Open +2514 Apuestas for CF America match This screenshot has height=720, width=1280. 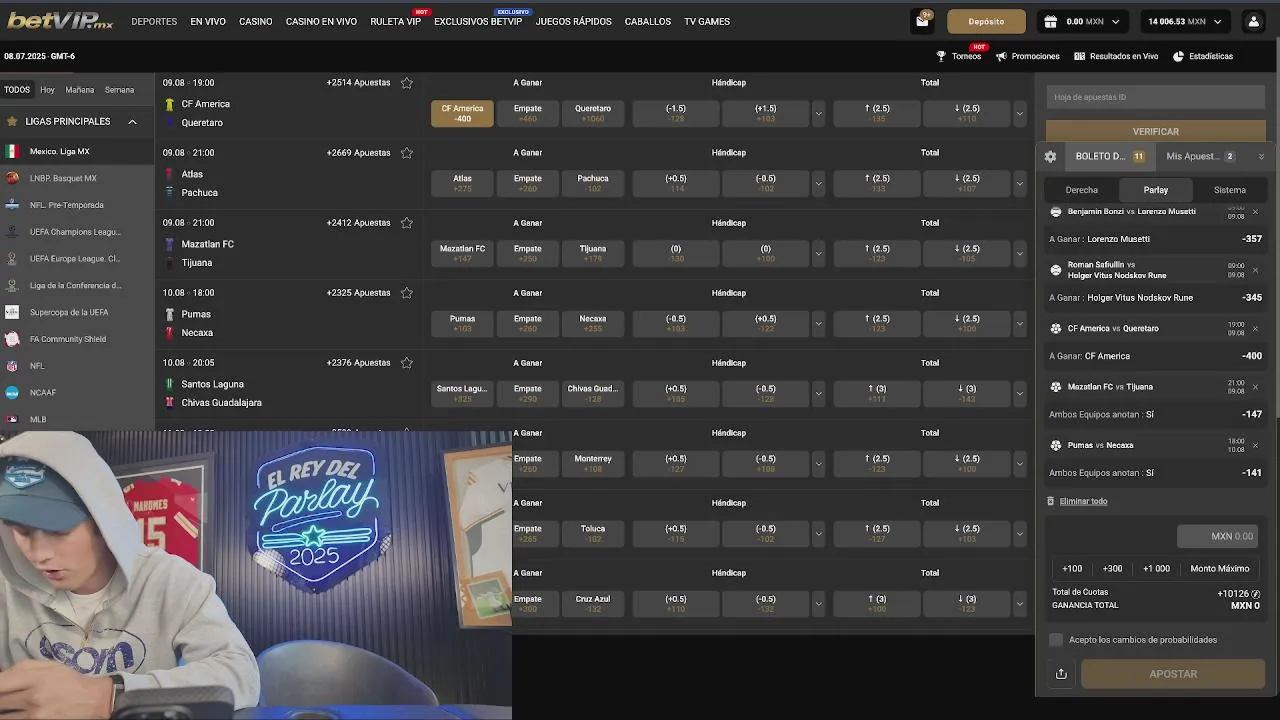(x=358, y=83)
